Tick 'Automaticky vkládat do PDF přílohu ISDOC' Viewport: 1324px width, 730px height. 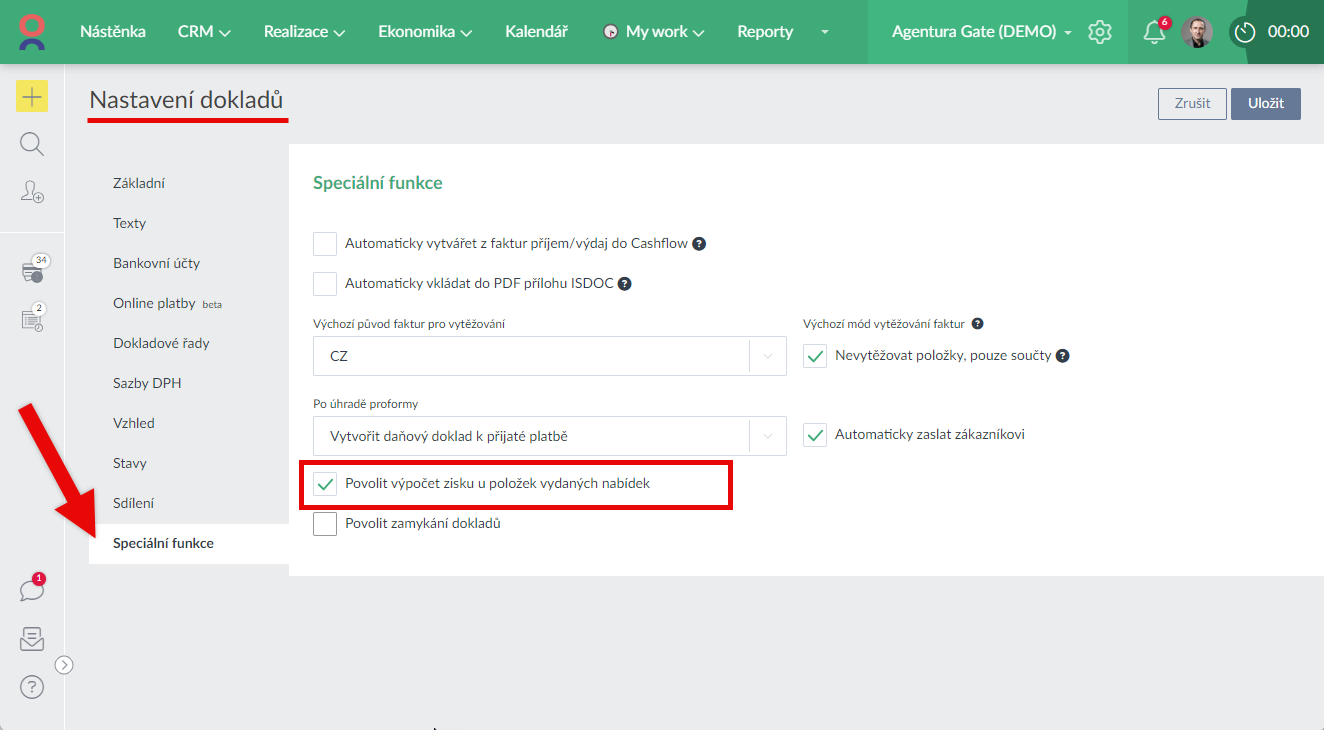(325, 284)
